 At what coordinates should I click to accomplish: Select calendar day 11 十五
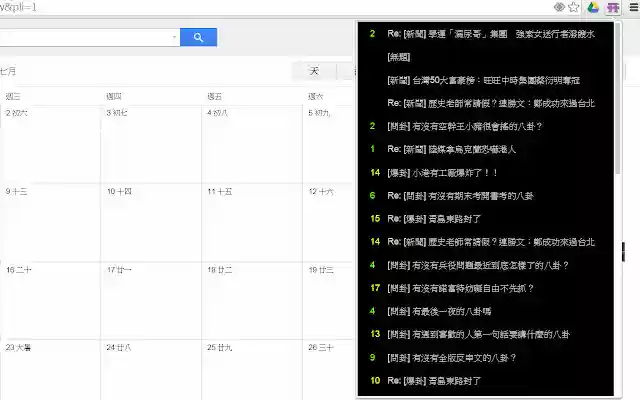(x=220, y=191)
